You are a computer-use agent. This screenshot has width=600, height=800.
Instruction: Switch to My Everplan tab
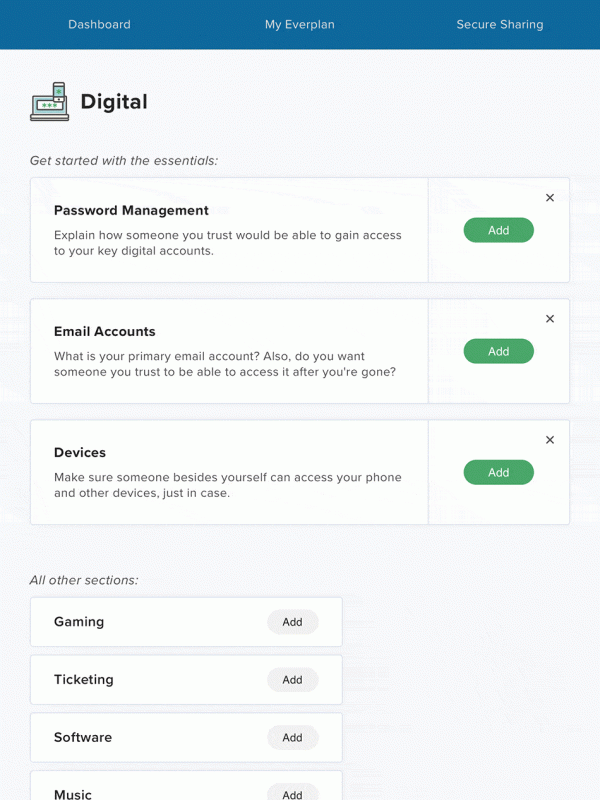point(299,24)
